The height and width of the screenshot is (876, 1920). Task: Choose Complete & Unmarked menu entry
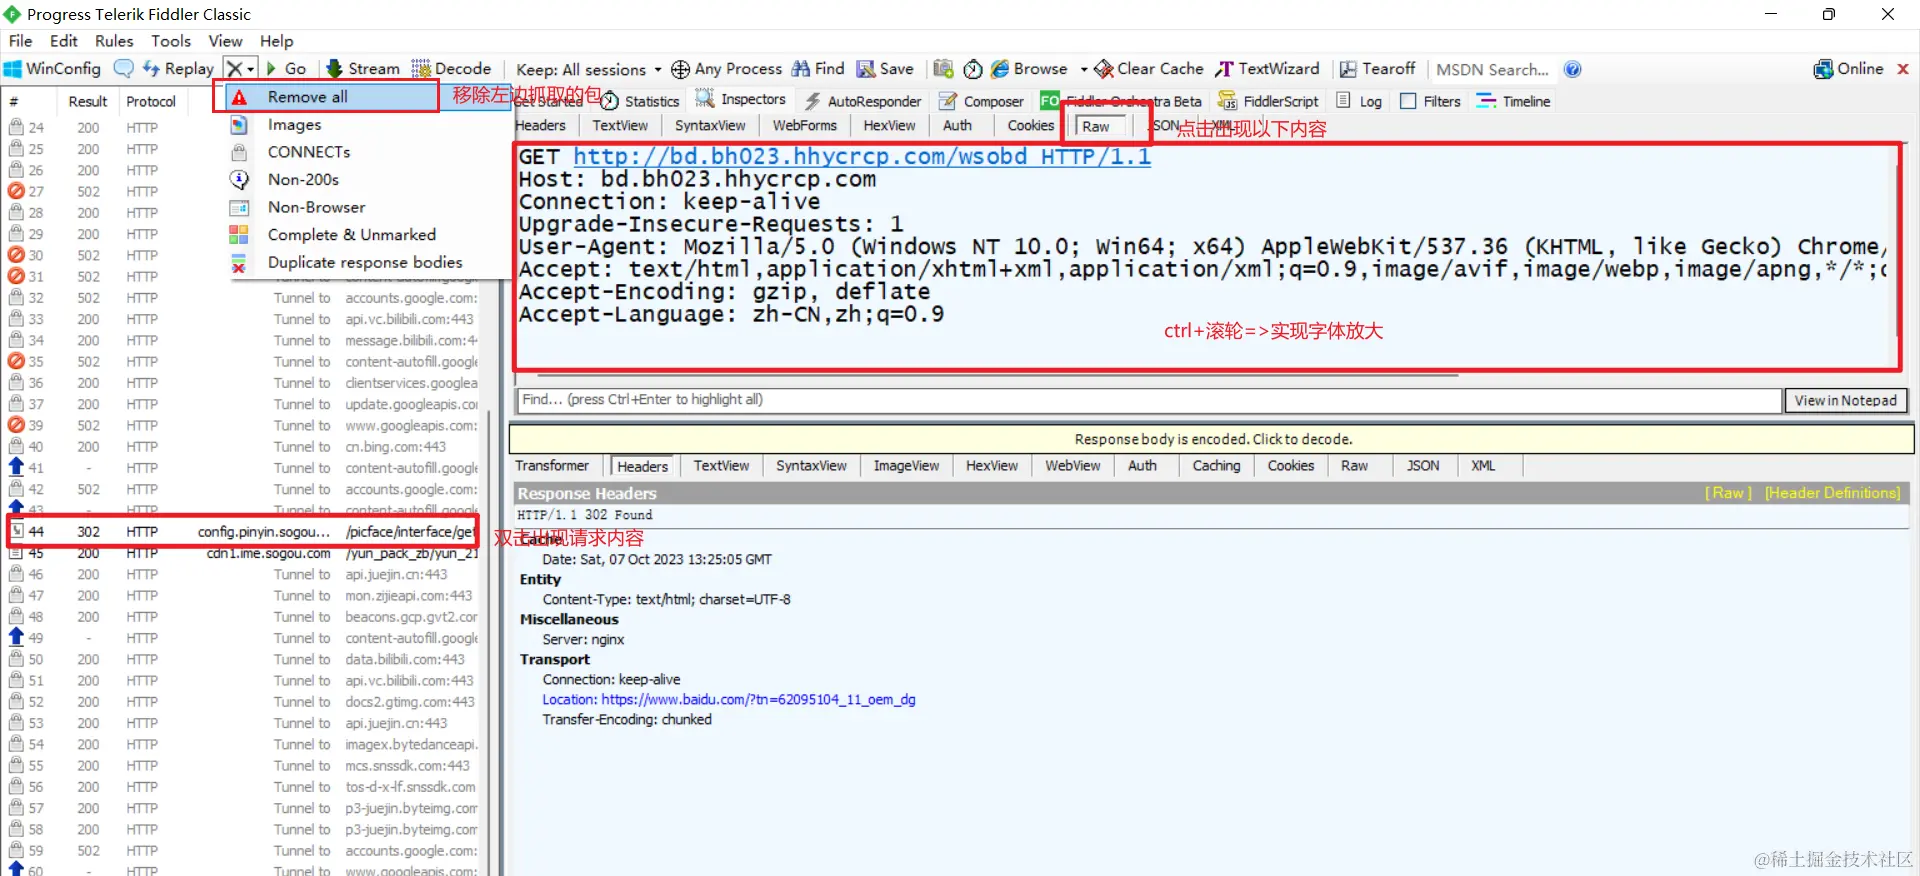point(351,235)
